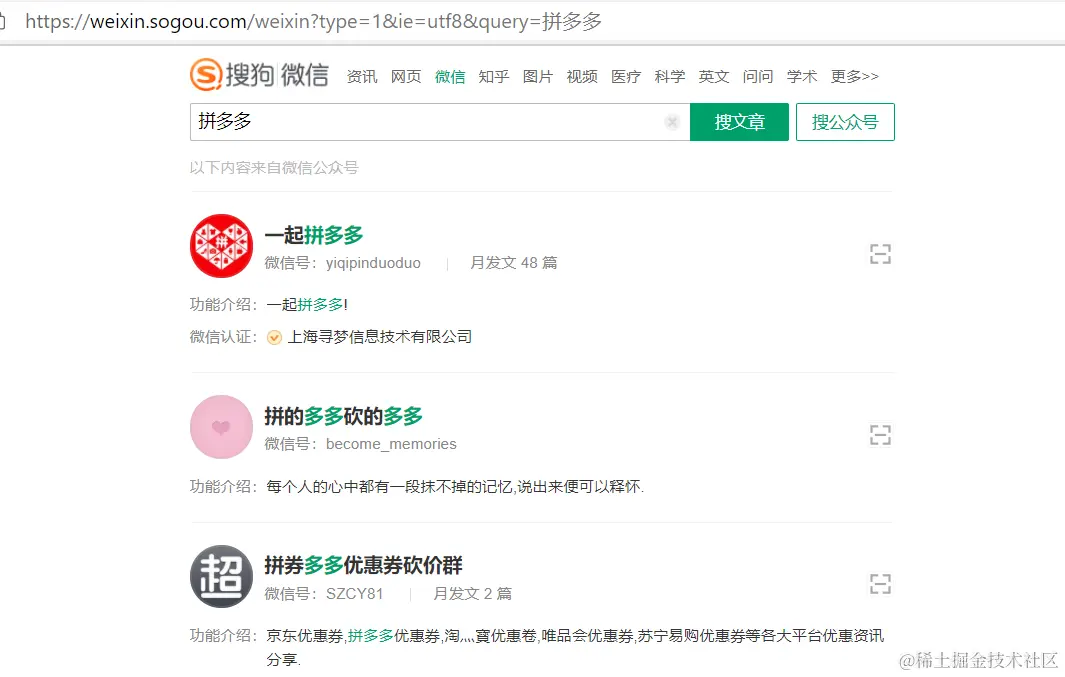Click the Sogou WeChat logo
1065x677 pixels.
pos(259,74)
